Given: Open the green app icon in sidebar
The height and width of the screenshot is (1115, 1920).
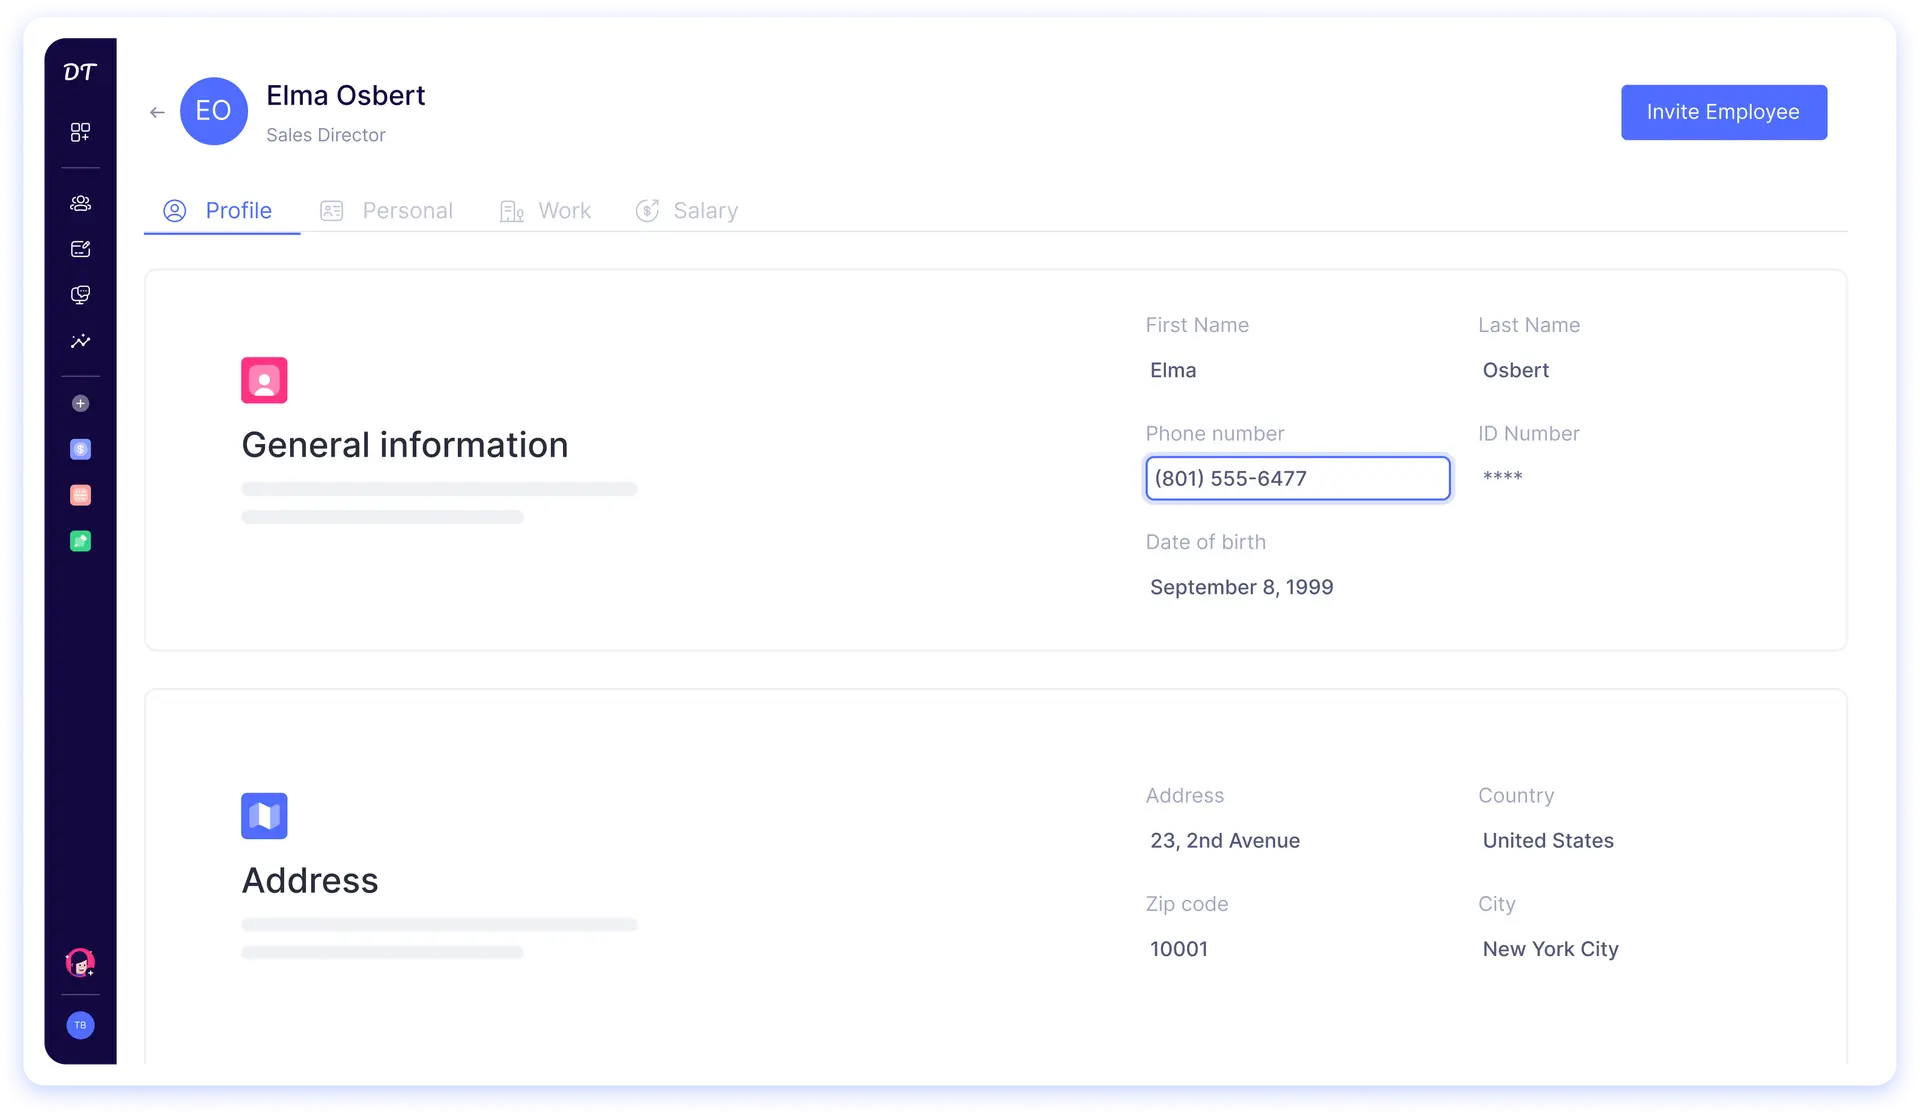Looking at the screenshot, I should [80, 541].
